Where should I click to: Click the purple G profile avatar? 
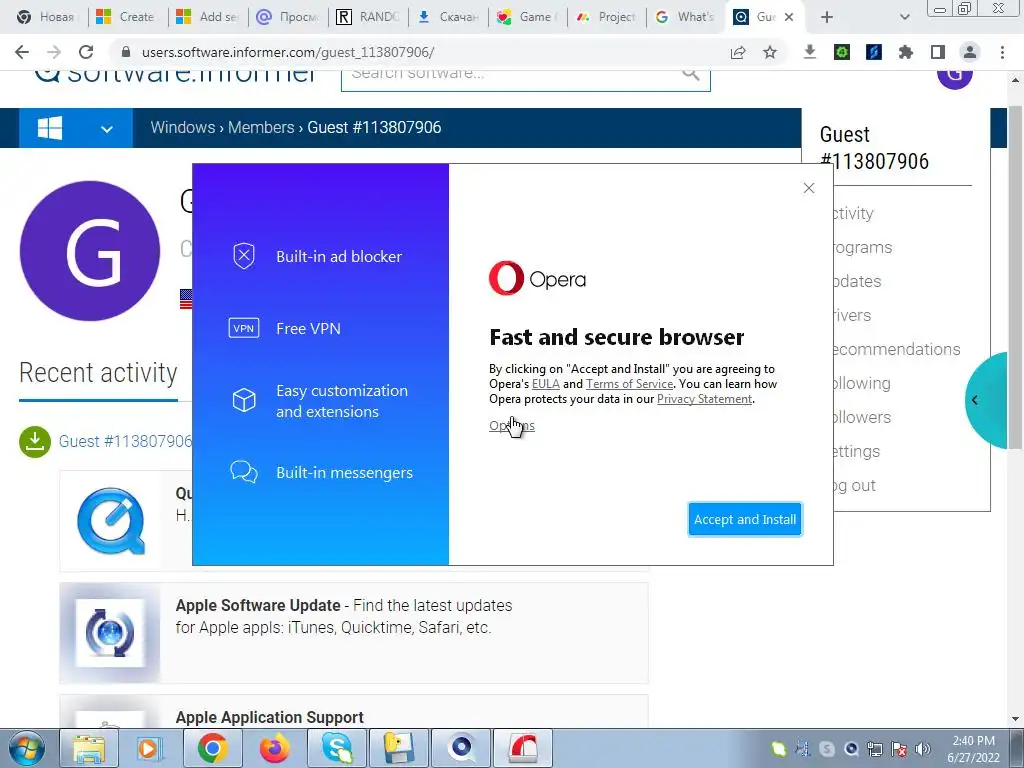90,251
